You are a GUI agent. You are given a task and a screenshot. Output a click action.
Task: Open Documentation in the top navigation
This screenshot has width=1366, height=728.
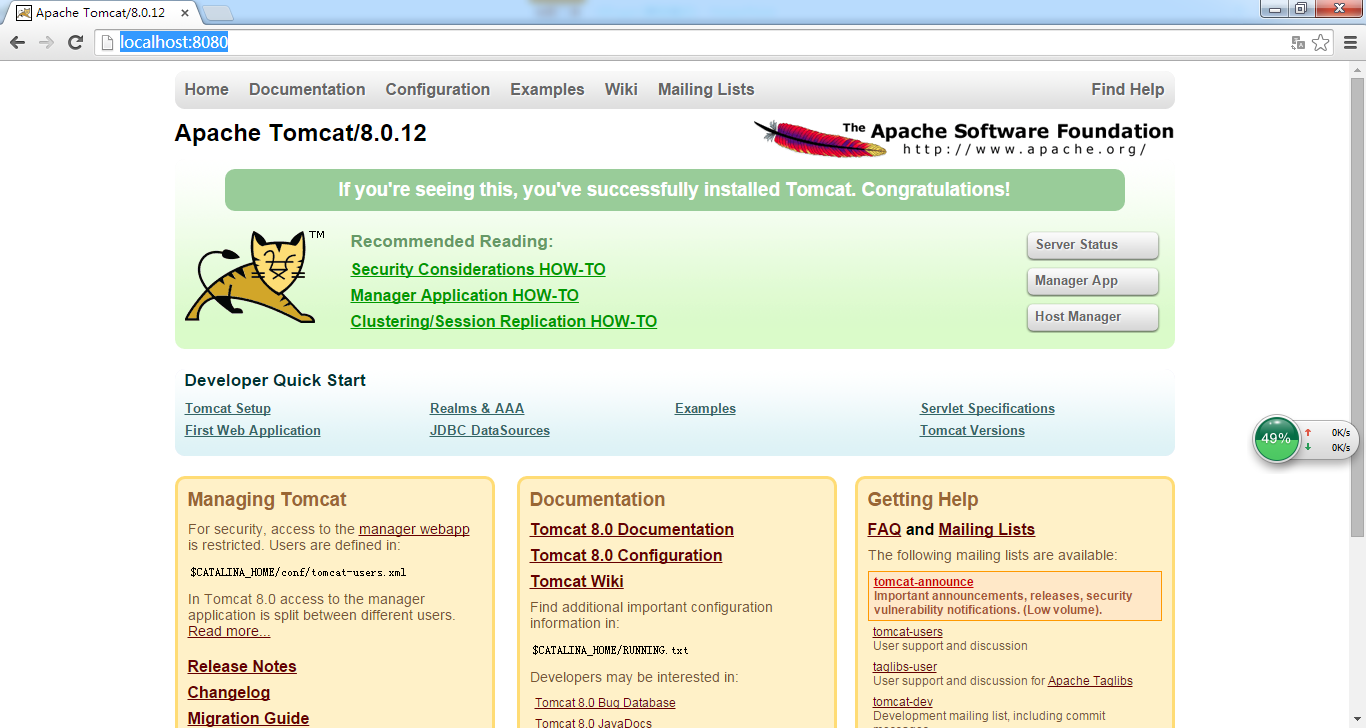coord(307,89)
